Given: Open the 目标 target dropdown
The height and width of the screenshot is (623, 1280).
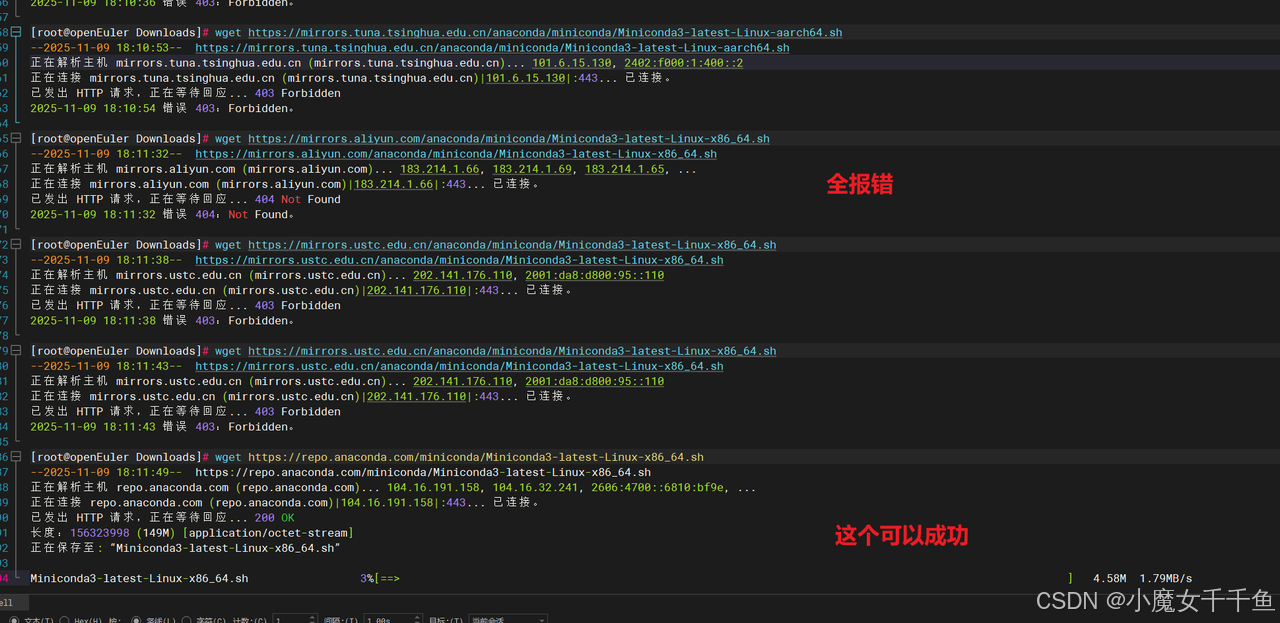Looking at the screenshot, I should [x=508, y=620].
